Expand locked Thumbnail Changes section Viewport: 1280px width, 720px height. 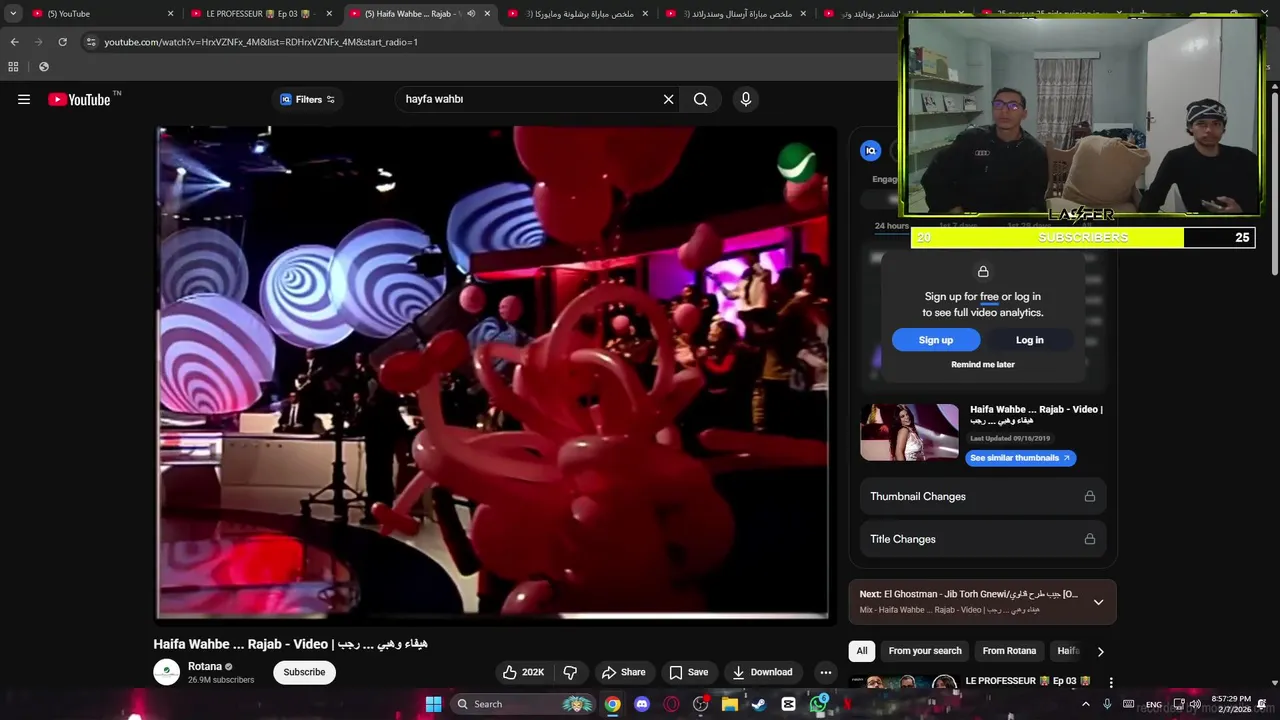983,496
